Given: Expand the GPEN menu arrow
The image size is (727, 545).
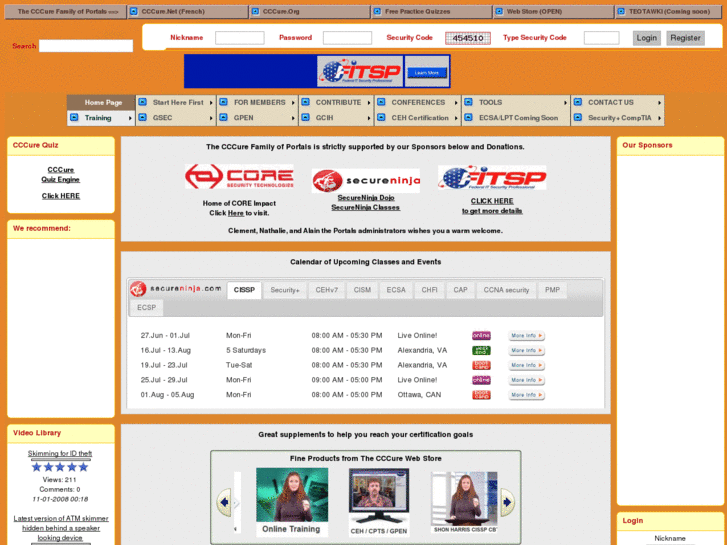Looking at the screenshot, I should coord(293,118).
